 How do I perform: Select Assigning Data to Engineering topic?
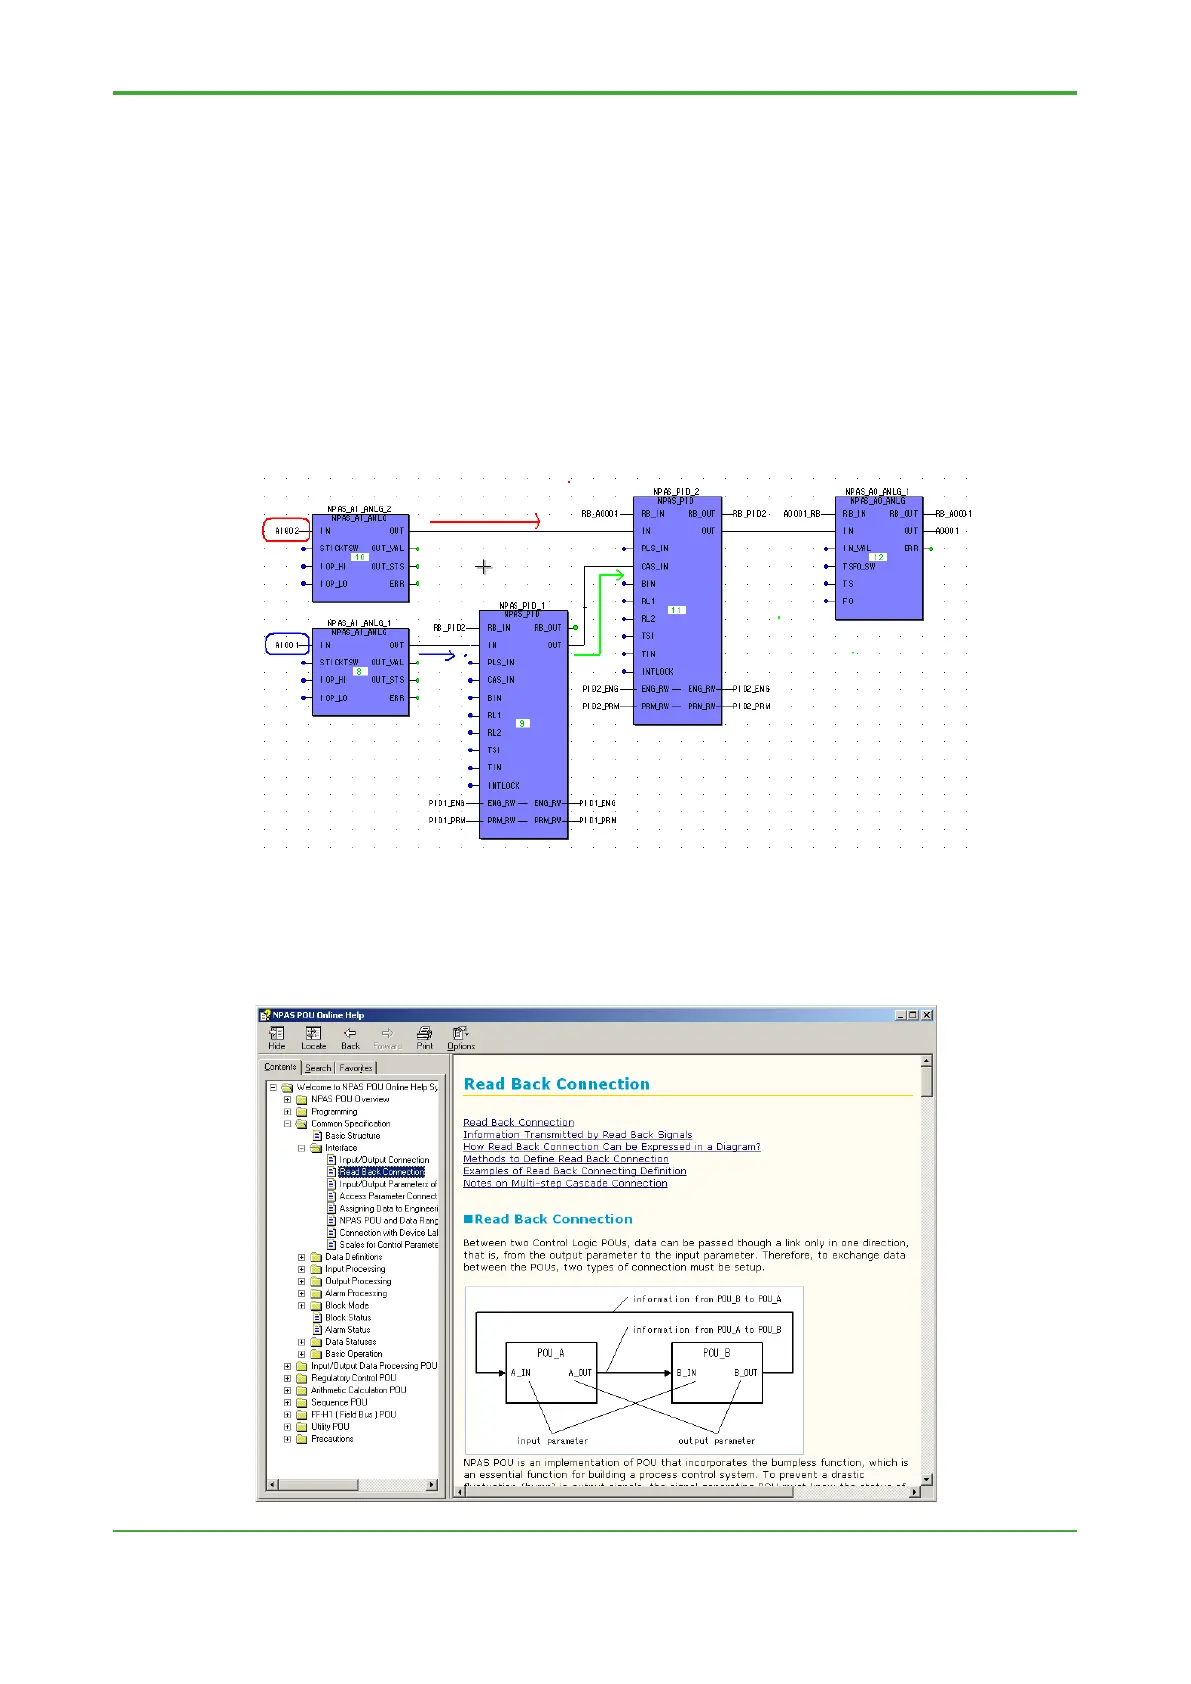click(x=388, y=1208)
